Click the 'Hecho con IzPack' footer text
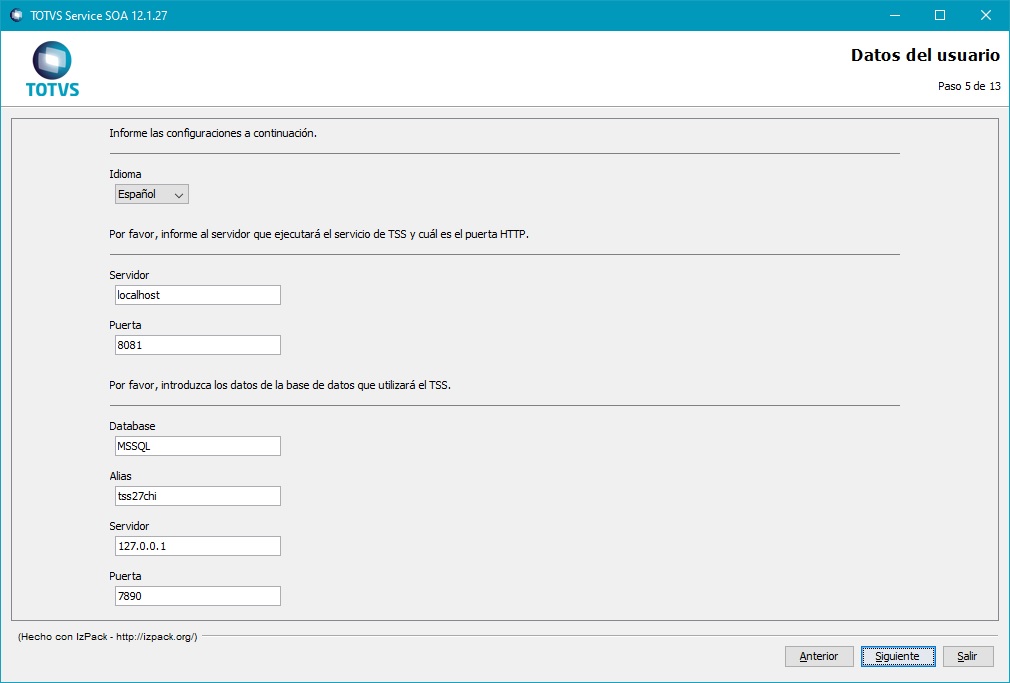 pos(108,637)
